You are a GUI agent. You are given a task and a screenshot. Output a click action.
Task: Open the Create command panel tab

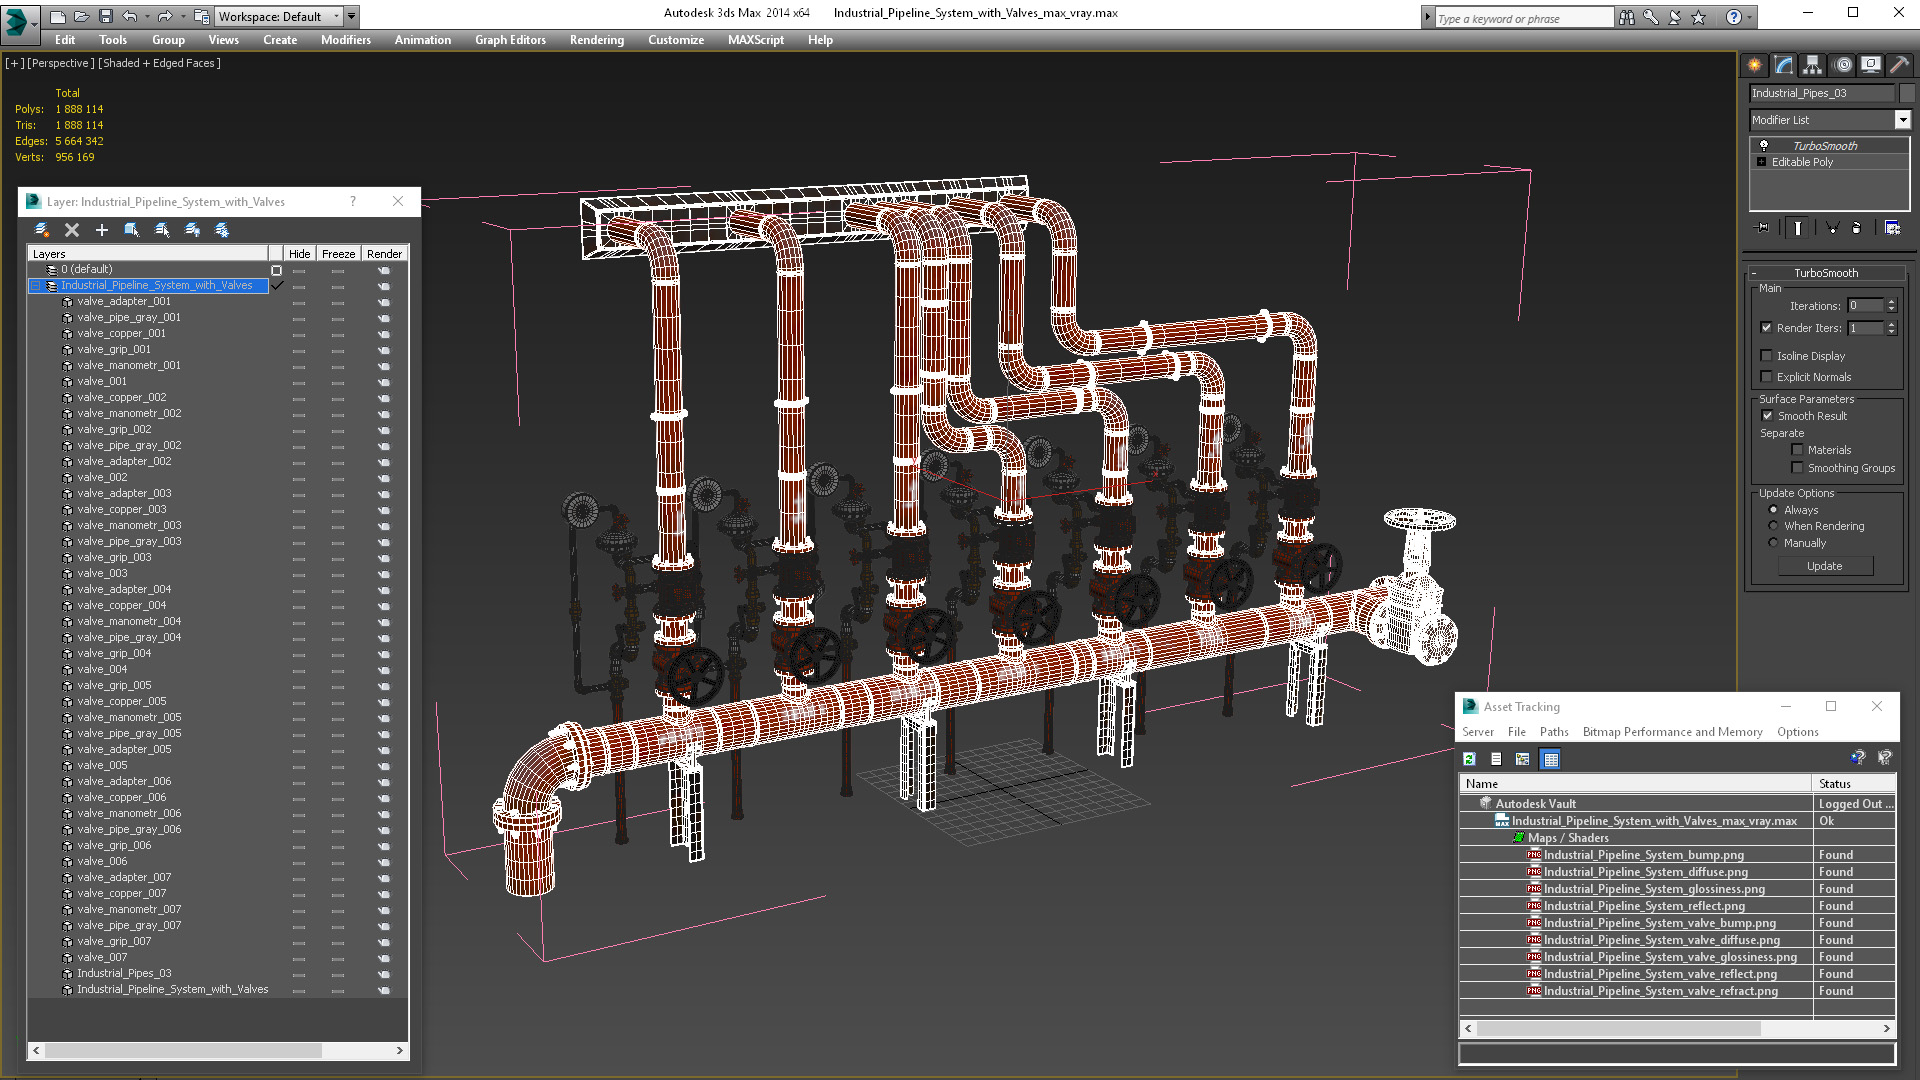click(x=1755, y=65)
